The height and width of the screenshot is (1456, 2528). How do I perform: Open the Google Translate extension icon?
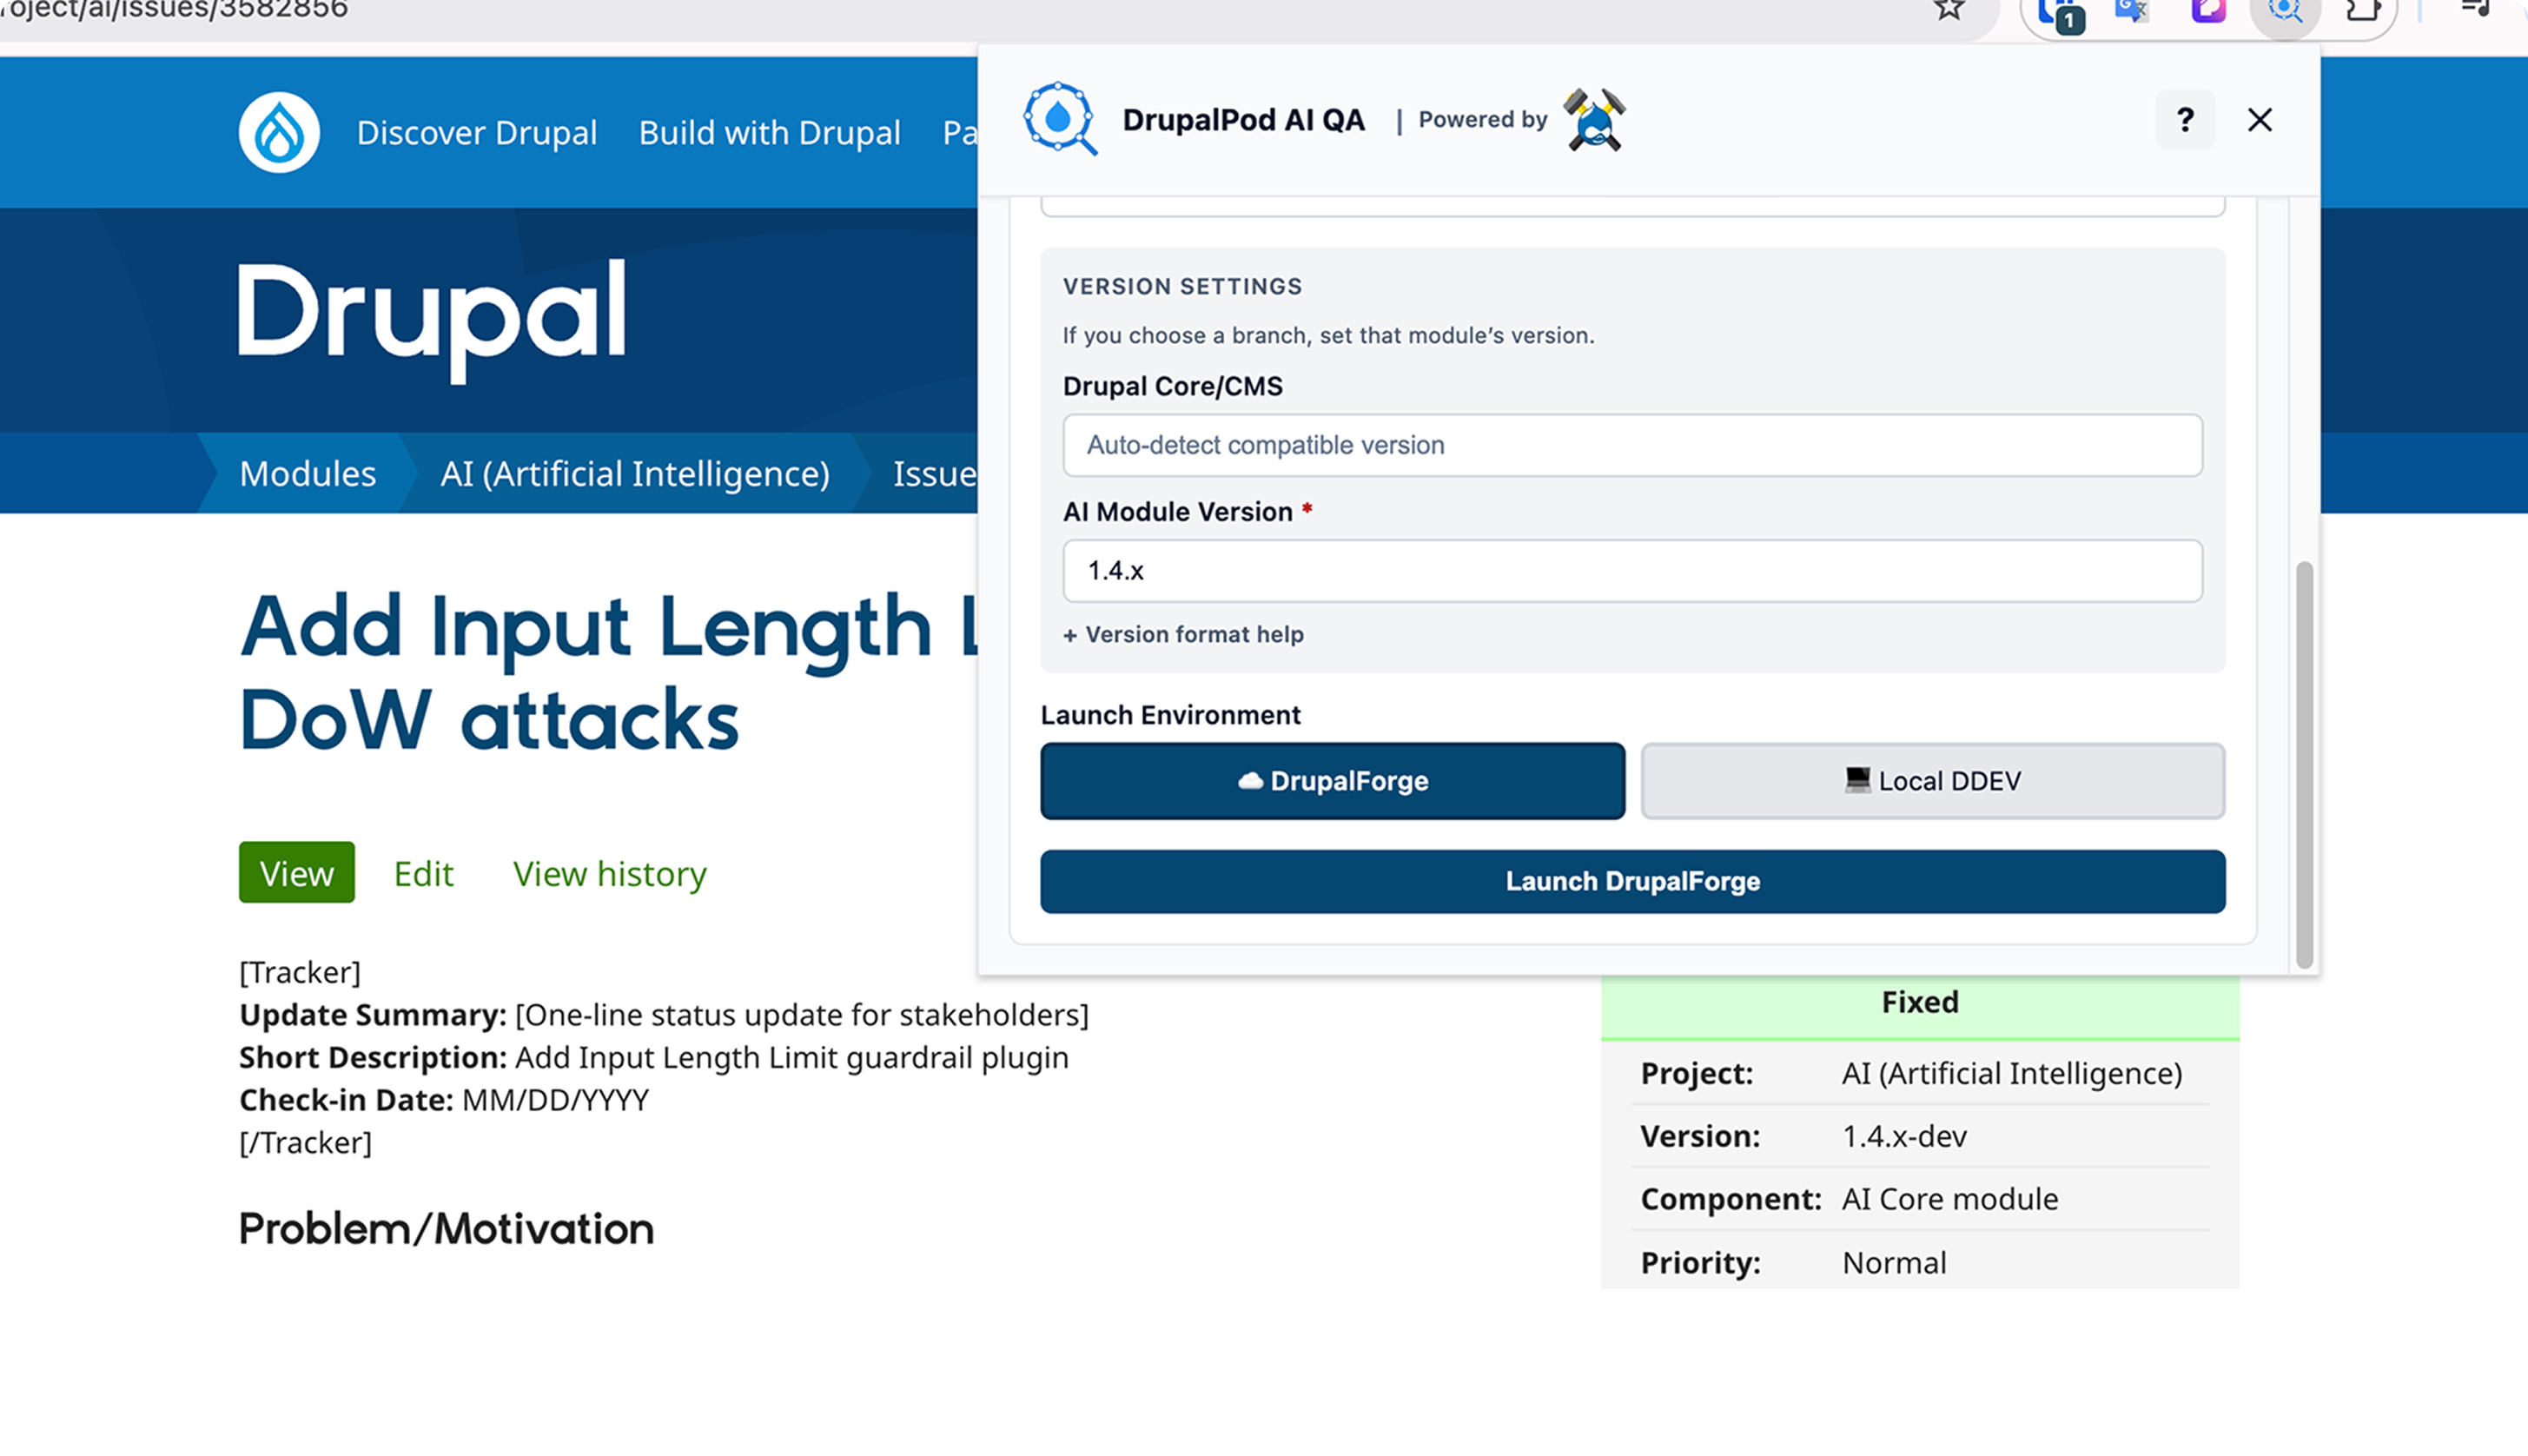2132,10
